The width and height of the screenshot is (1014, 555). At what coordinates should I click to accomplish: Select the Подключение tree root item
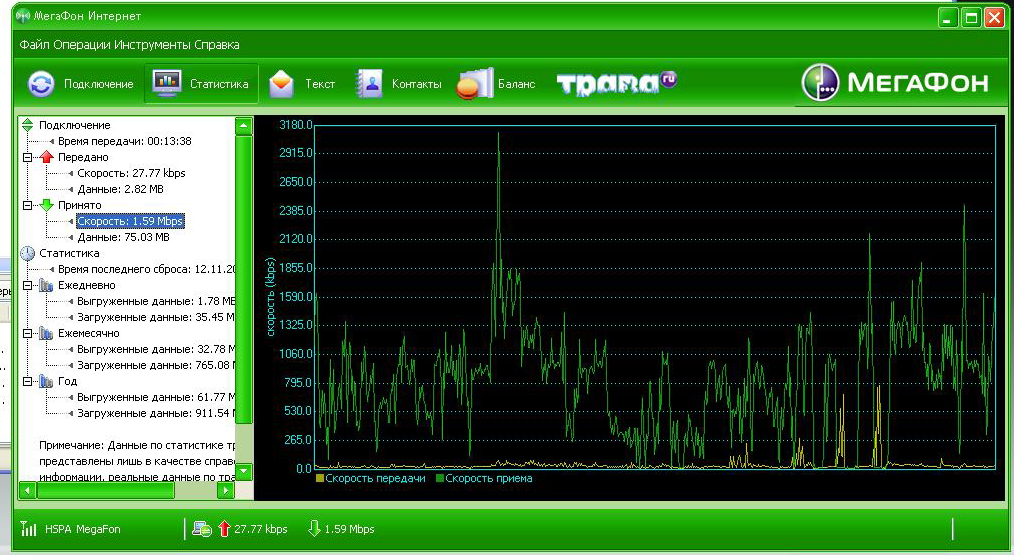click(x=74, y=125)
